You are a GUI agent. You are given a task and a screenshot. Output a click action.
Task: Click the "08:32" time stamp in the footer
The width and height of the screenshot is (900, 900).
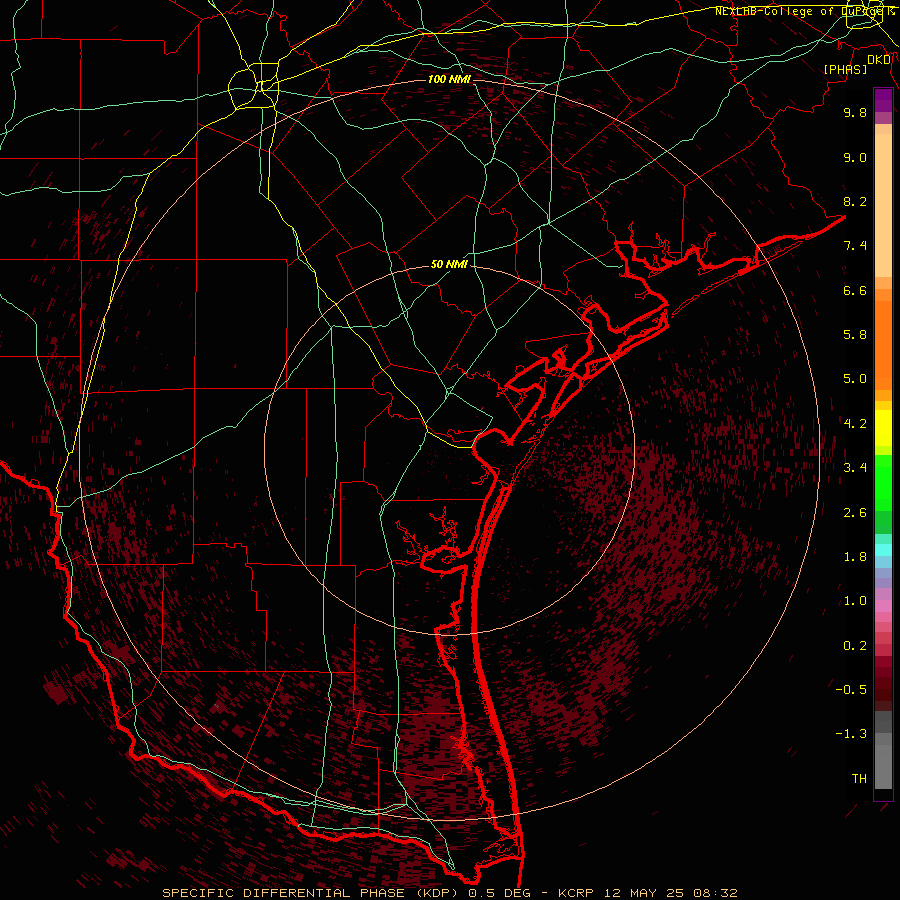715,893
